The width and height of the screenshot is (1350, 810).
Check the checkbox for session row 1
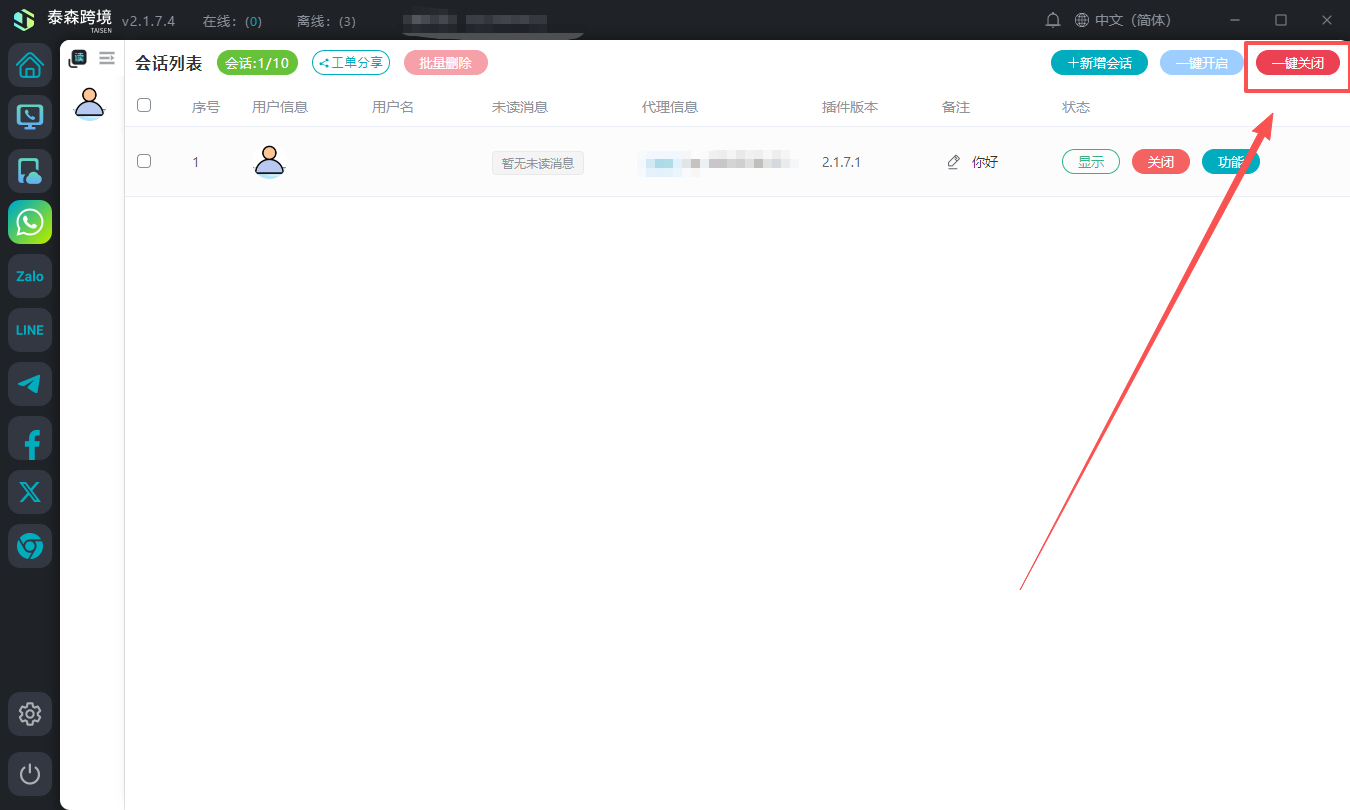144,161
